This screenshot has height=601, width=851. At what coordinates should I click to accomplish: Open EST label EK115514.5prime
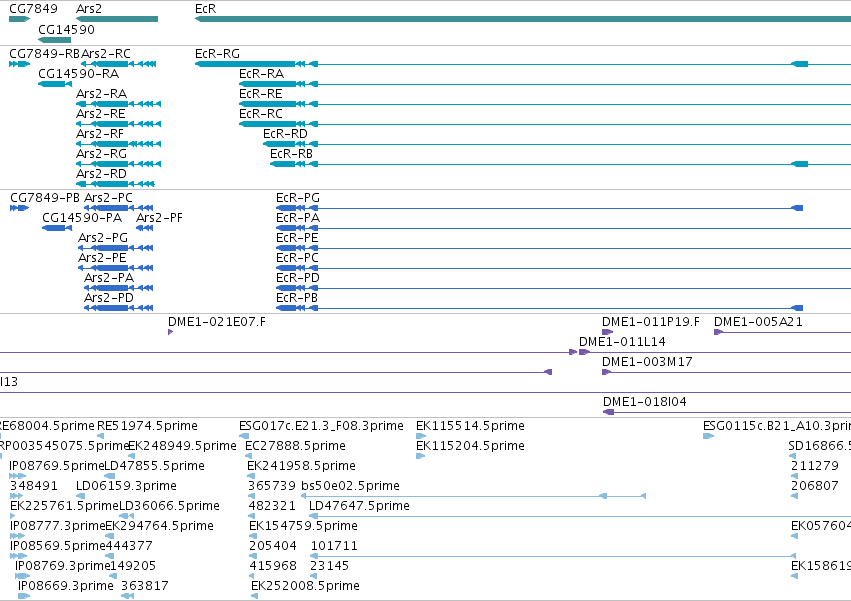click(x=470, y=427)
